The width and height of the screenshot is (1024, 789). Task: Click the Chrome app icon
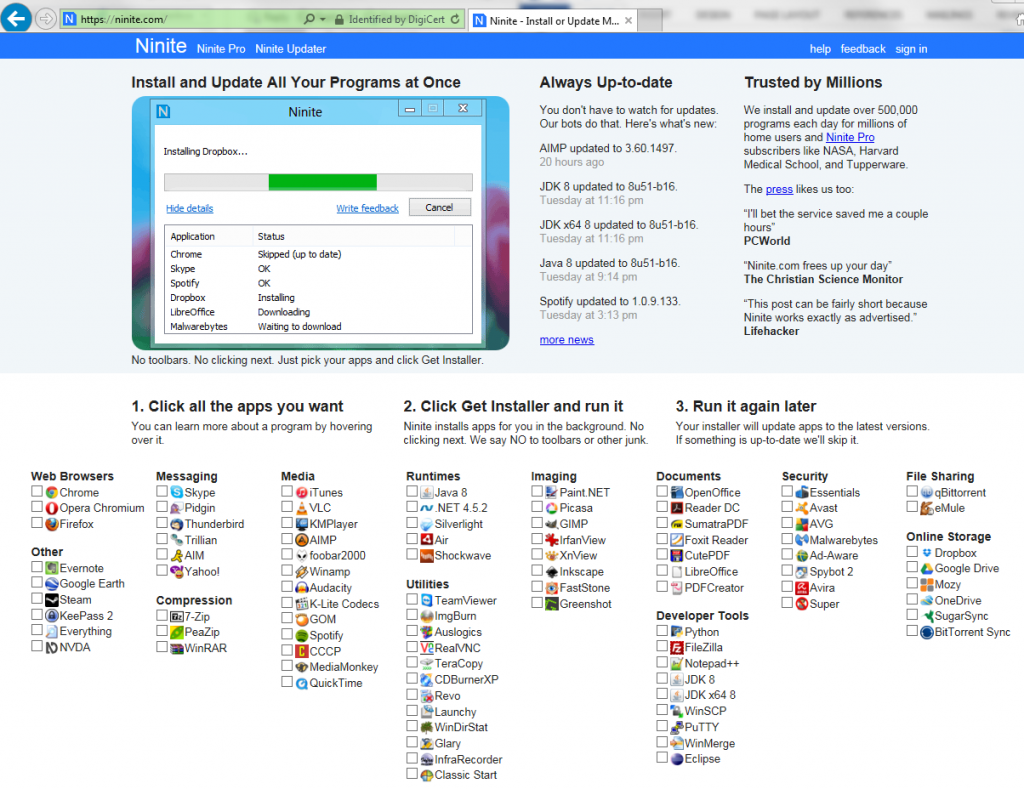[52, 492]
